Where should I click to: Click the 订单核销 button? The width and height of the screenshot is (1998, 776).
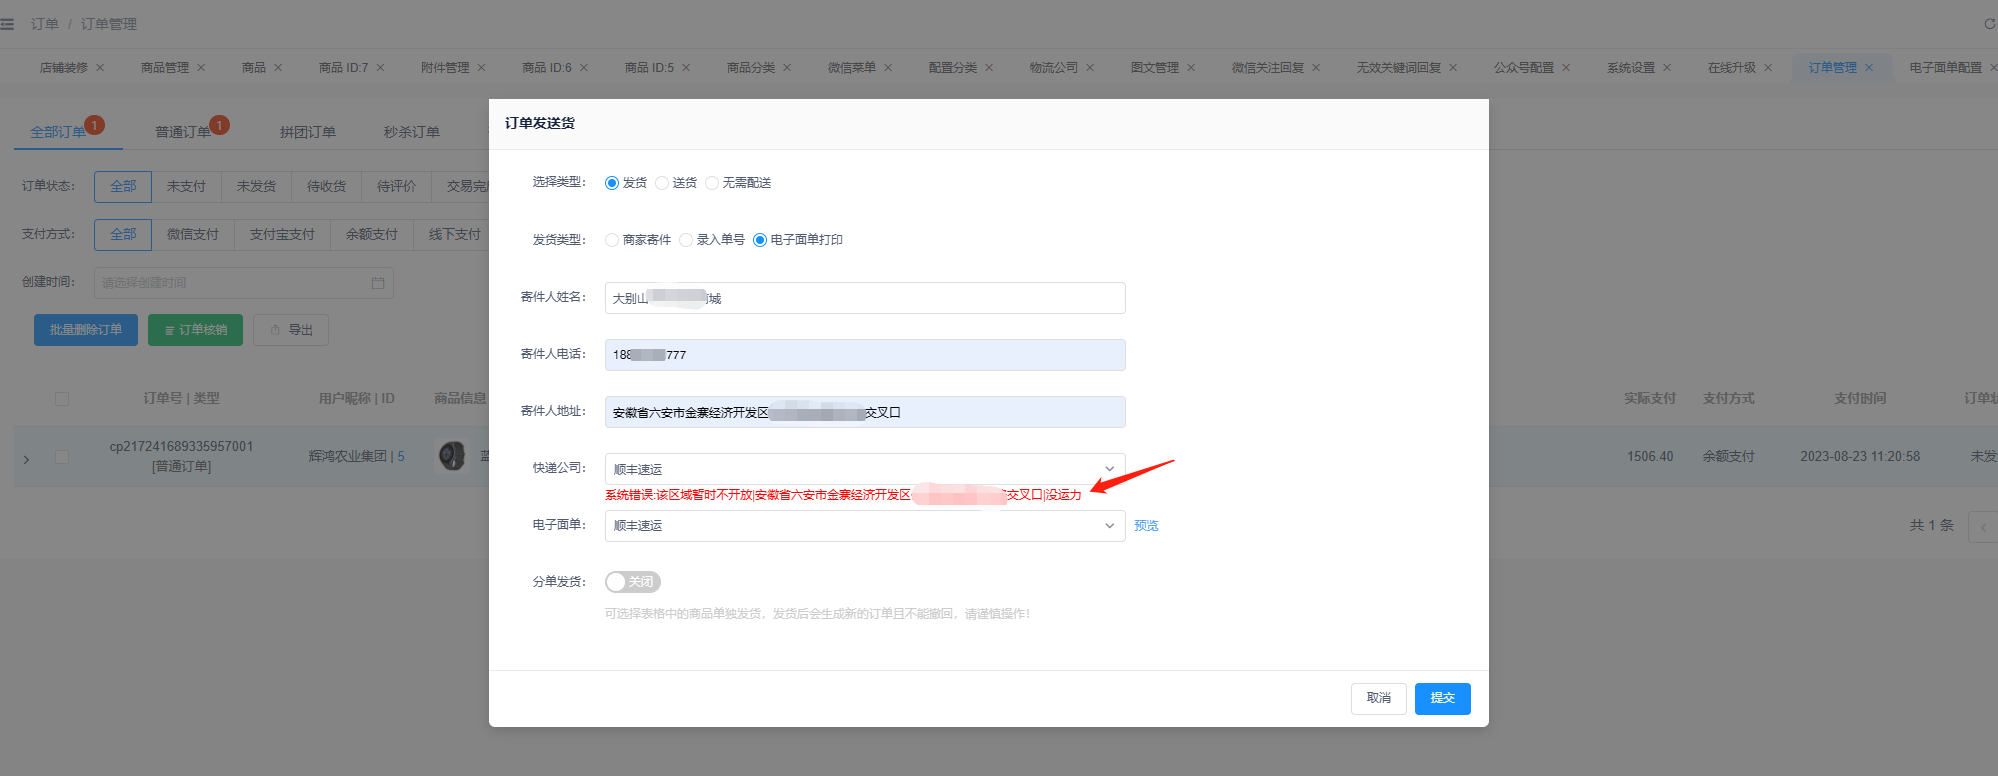(x=195, y=330)
